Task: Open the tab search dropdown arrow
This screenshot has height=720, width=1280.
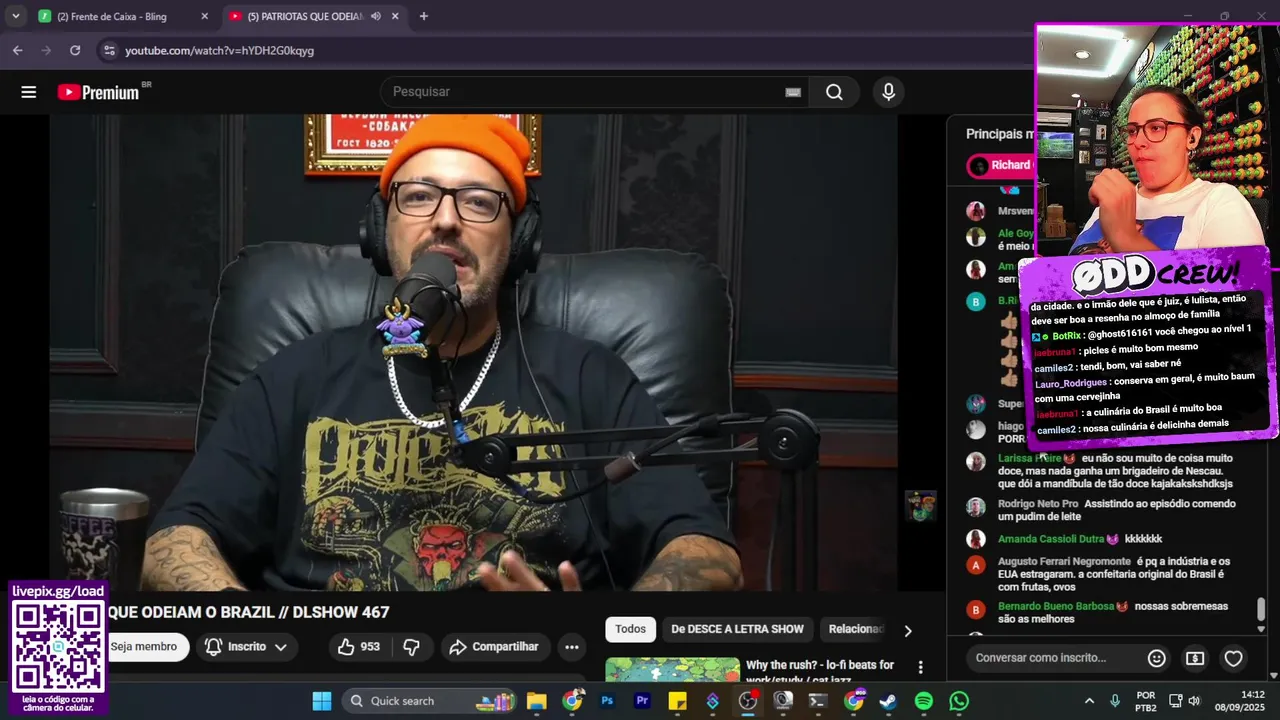Action: (15, 16)
